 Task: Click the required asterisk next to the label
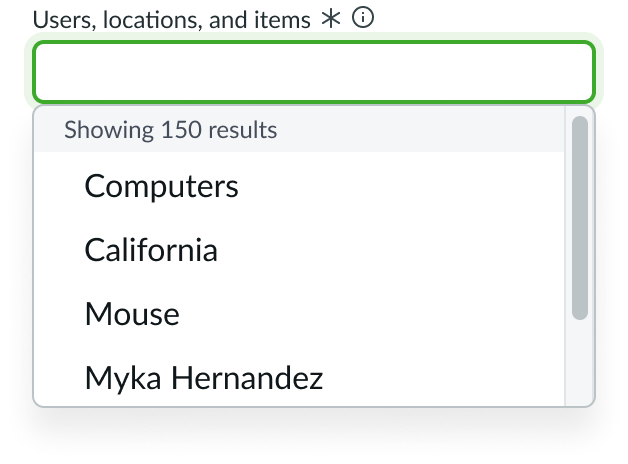coord(331,18)
